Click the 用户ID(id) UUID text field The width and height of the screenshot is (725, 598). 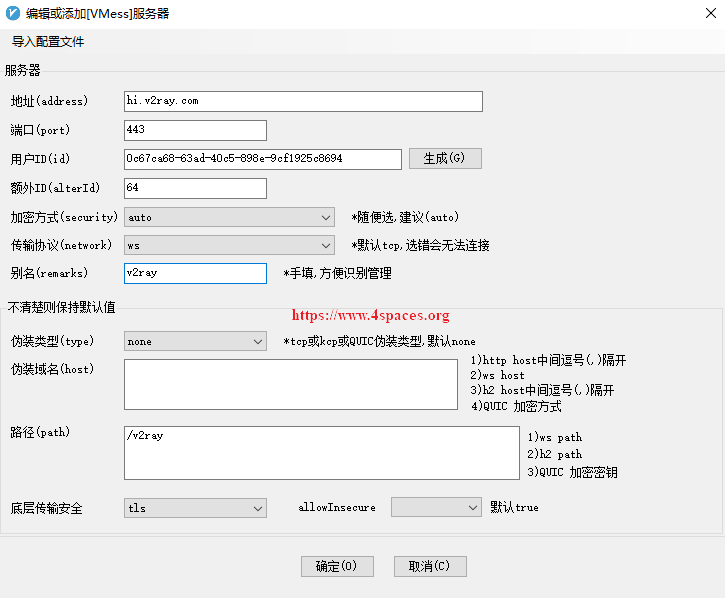pyautogui.click(x=262, y=159)
